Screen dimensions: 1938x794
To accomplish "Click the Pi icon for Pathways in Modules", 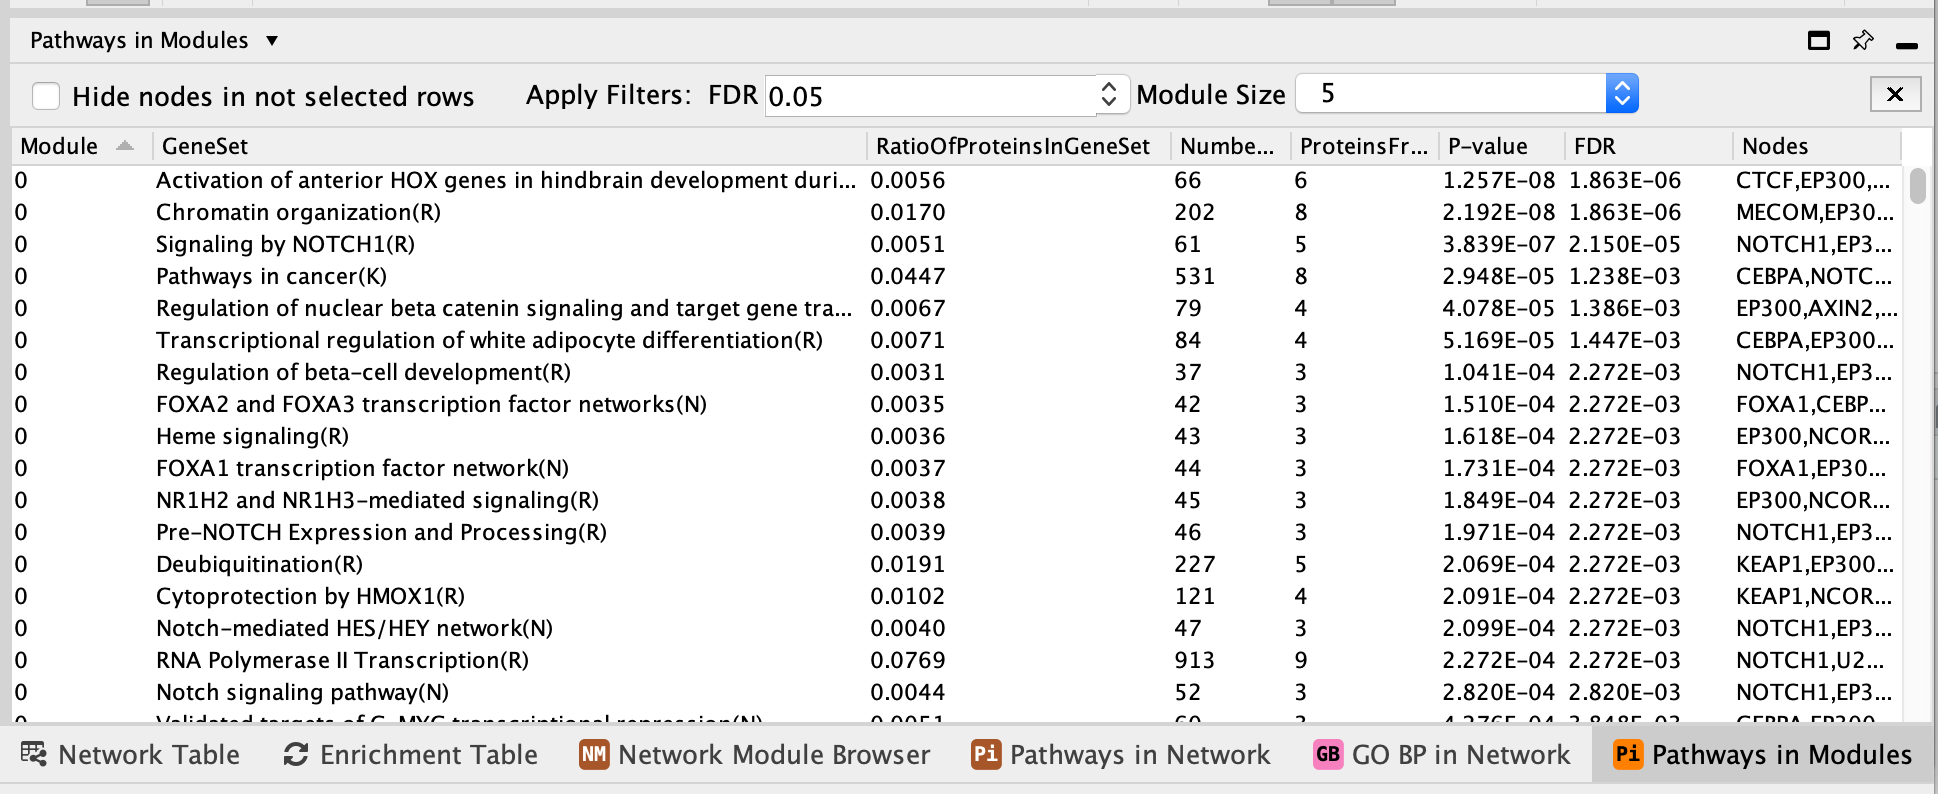I will click(1628, 754).
